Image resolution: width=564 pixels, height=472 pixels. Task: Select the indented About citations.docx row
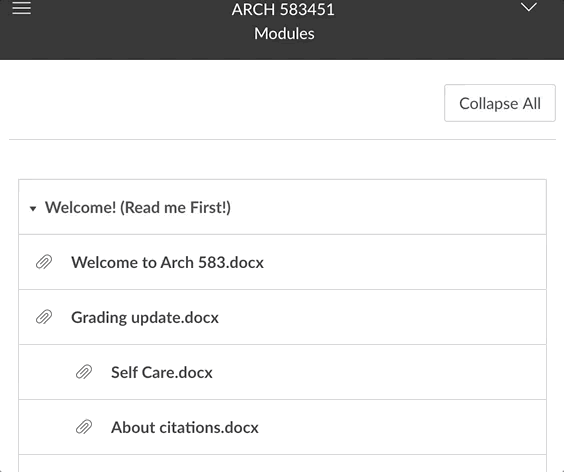282,427
